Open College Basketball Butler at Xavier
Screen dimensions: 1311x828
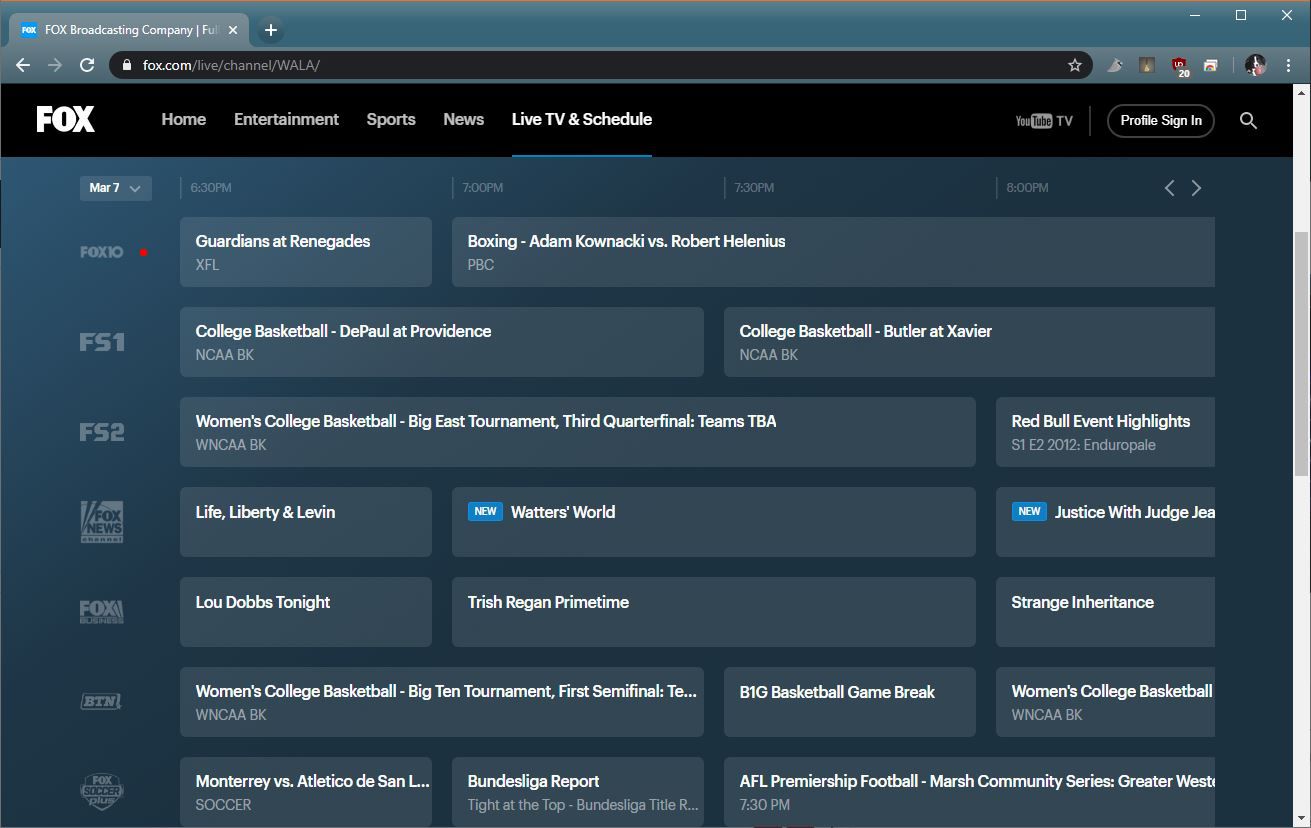tap(969, 342)
